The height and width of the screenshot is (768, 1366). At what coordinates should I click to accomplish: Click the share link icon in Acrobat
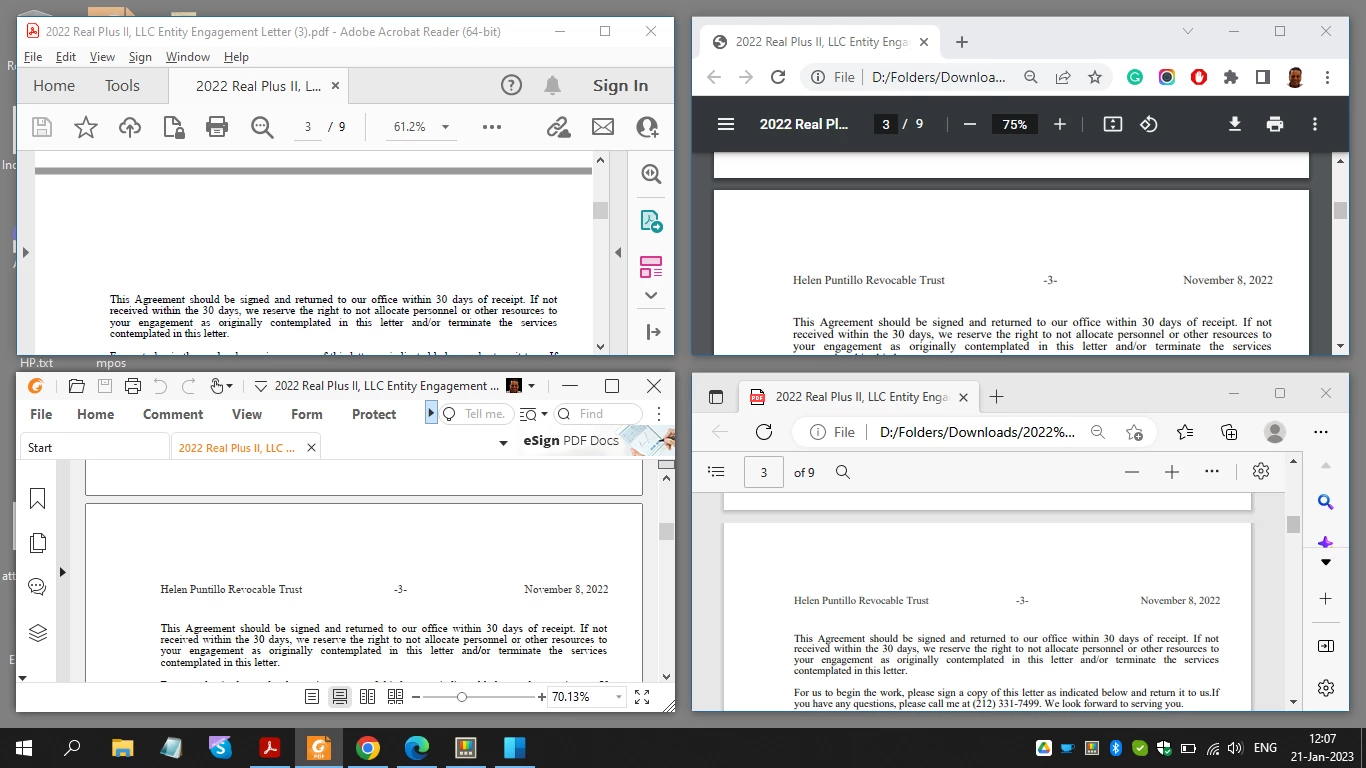pos(558,127)
